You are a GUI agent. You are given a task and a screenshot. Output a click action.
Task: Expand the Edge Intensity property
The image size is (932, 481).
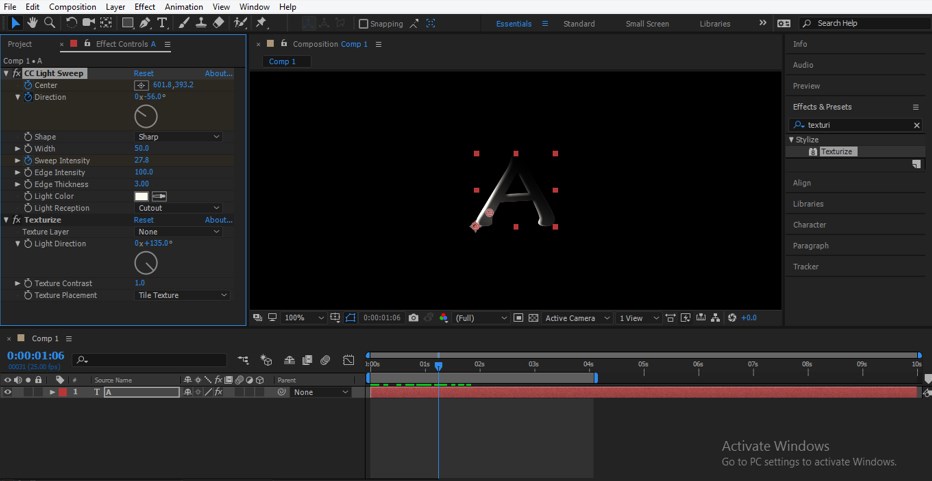[x=17, y=173]
